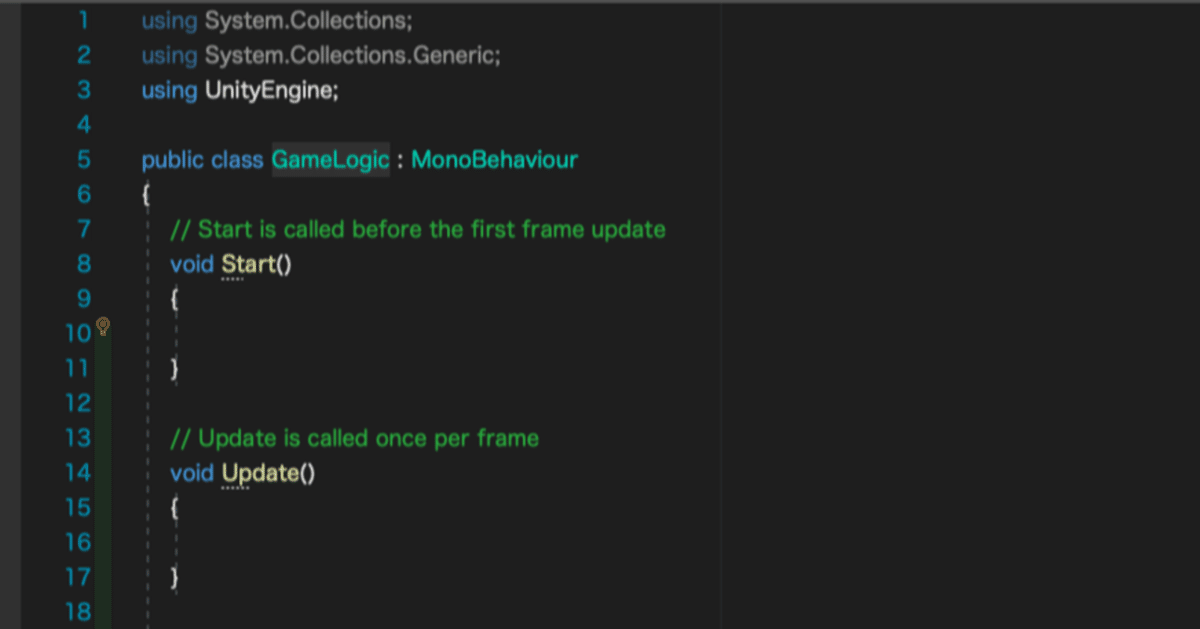1200x629 pixels.
Task: Click the lightbulb quick actions icon
Action: [102, 326]
